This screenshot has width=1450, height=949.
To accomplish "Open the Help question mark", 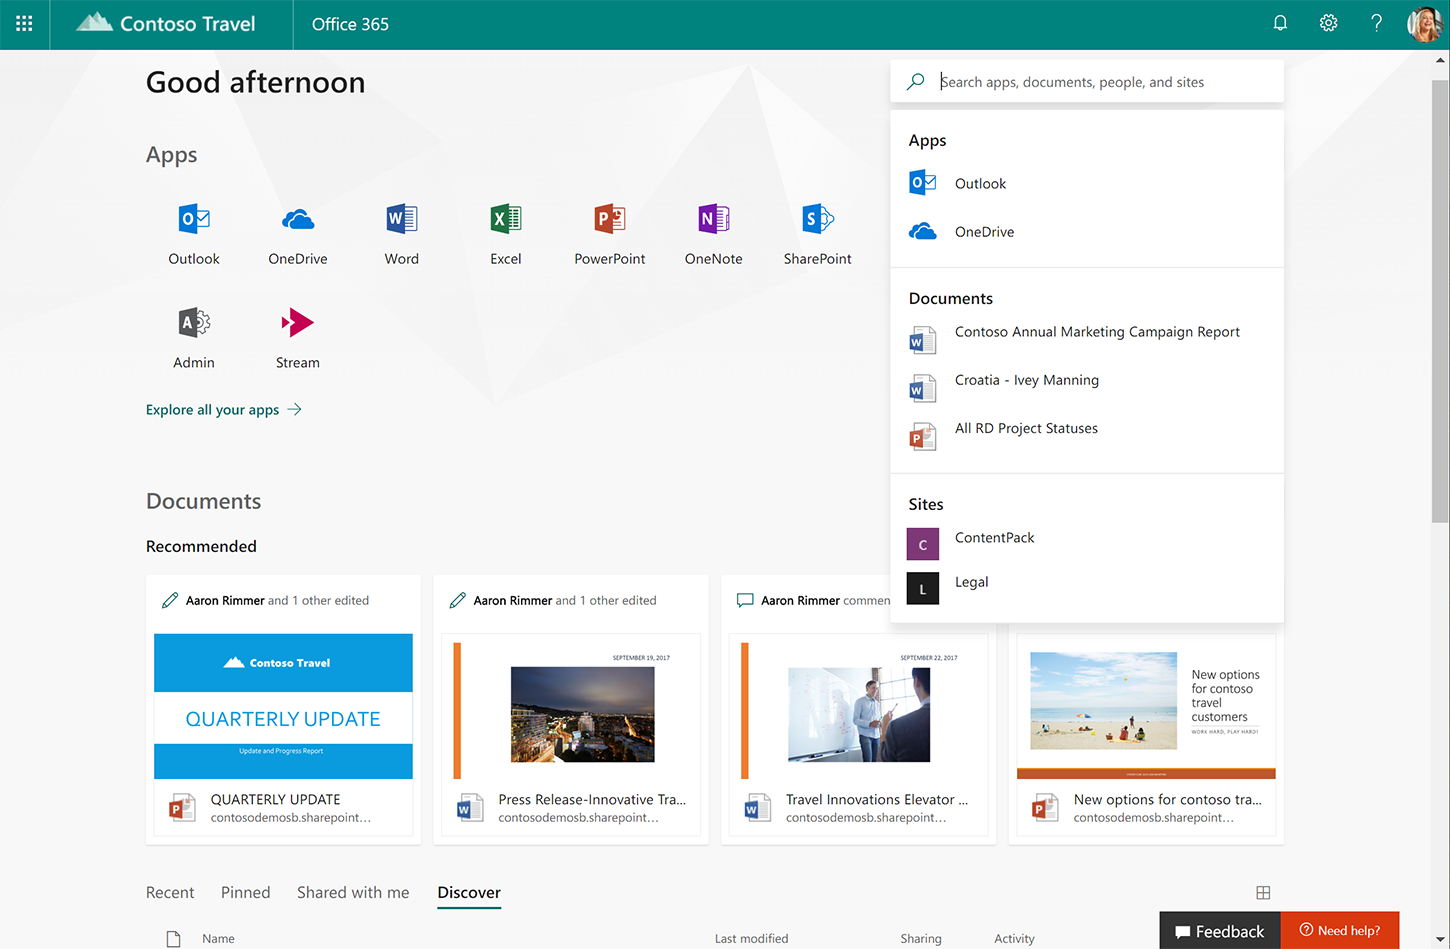I will [1376, 22].
